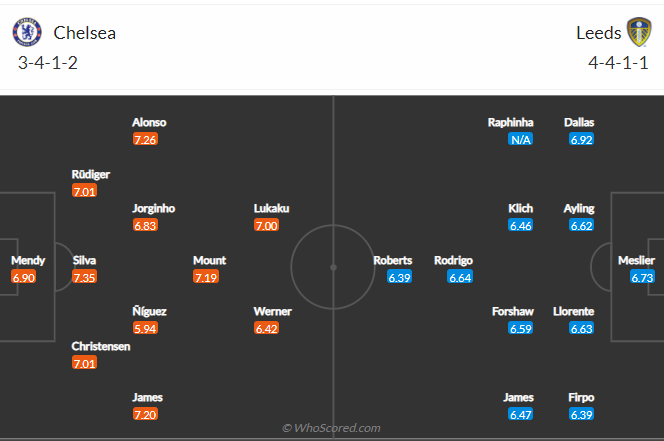Select Alonso's 7.26 rating badge
Image resolution: width=664 pixels, height=441 pixels.
pos(145,139)
